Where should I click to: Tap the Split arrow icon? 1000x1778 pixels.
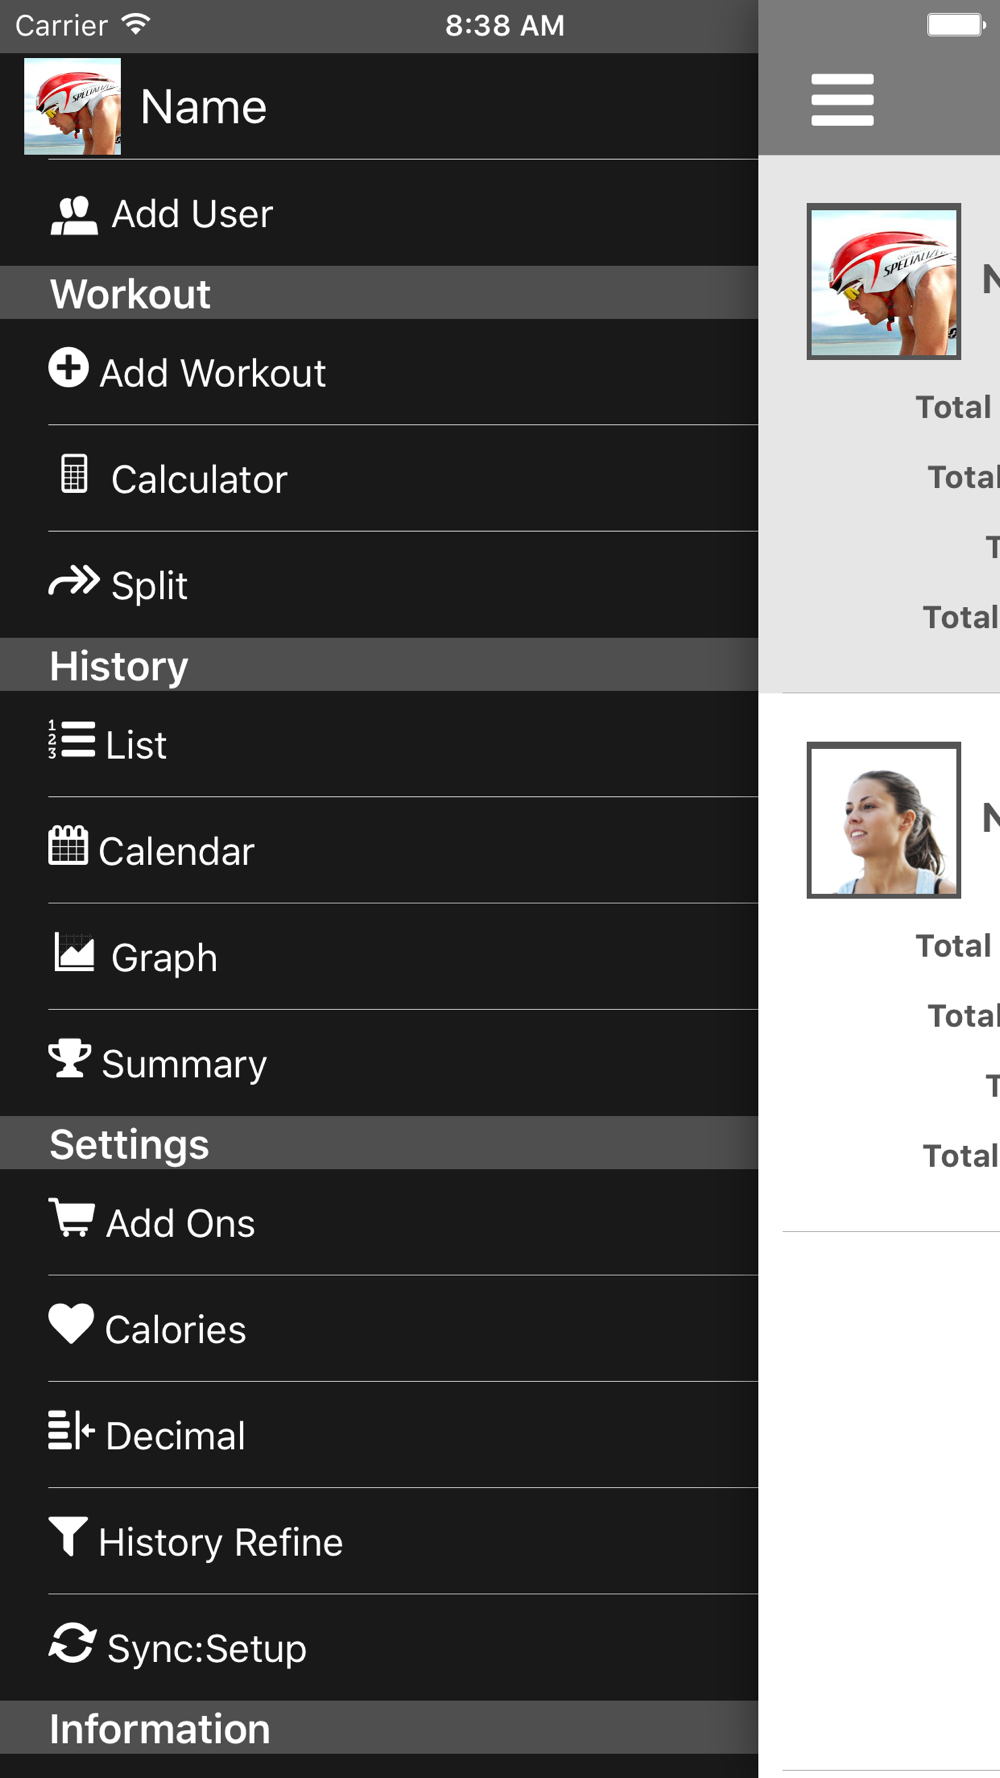[74, 580]
